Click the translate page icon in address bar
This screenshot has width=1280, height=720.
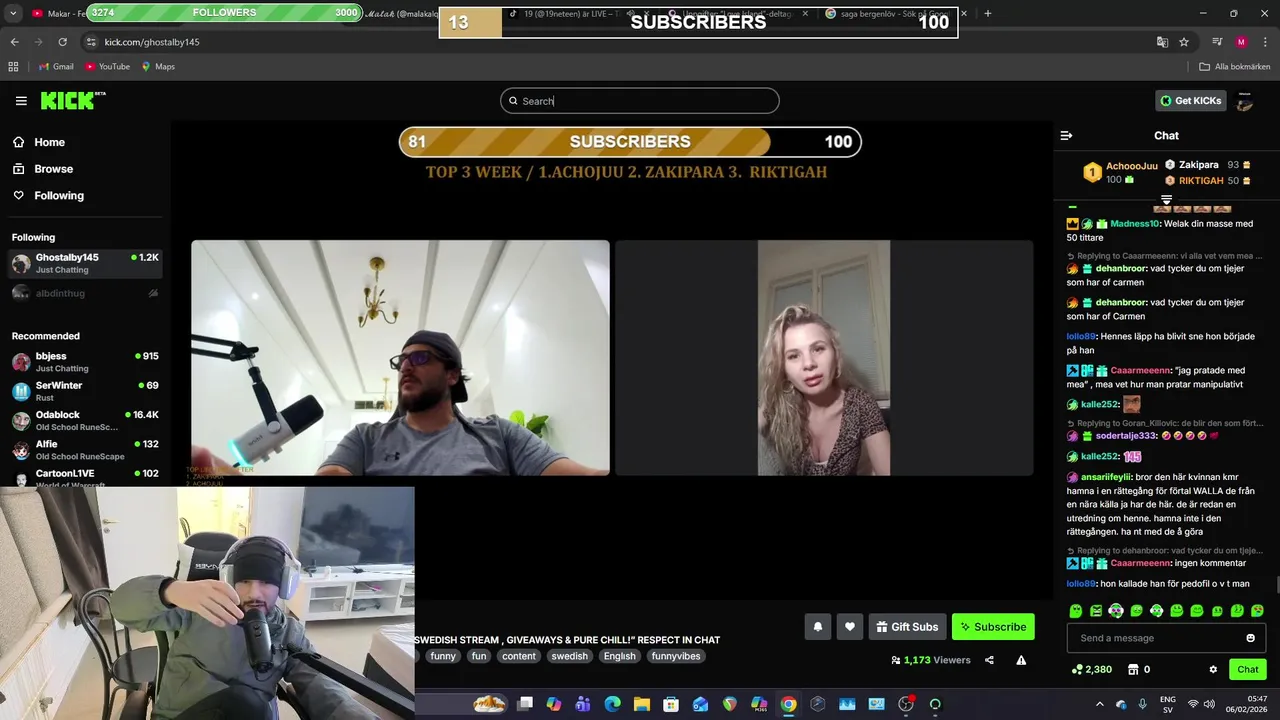1162,42
